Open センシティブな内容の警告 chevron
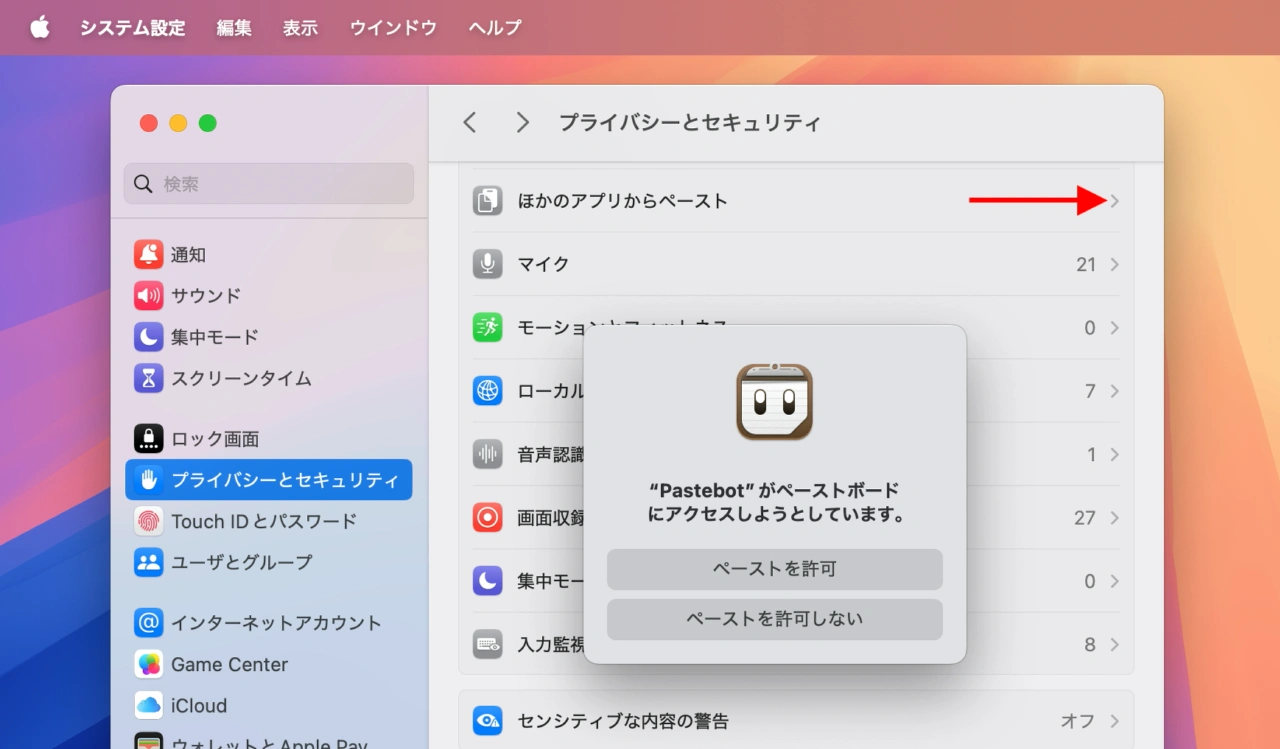 (x=1114, y=721)
